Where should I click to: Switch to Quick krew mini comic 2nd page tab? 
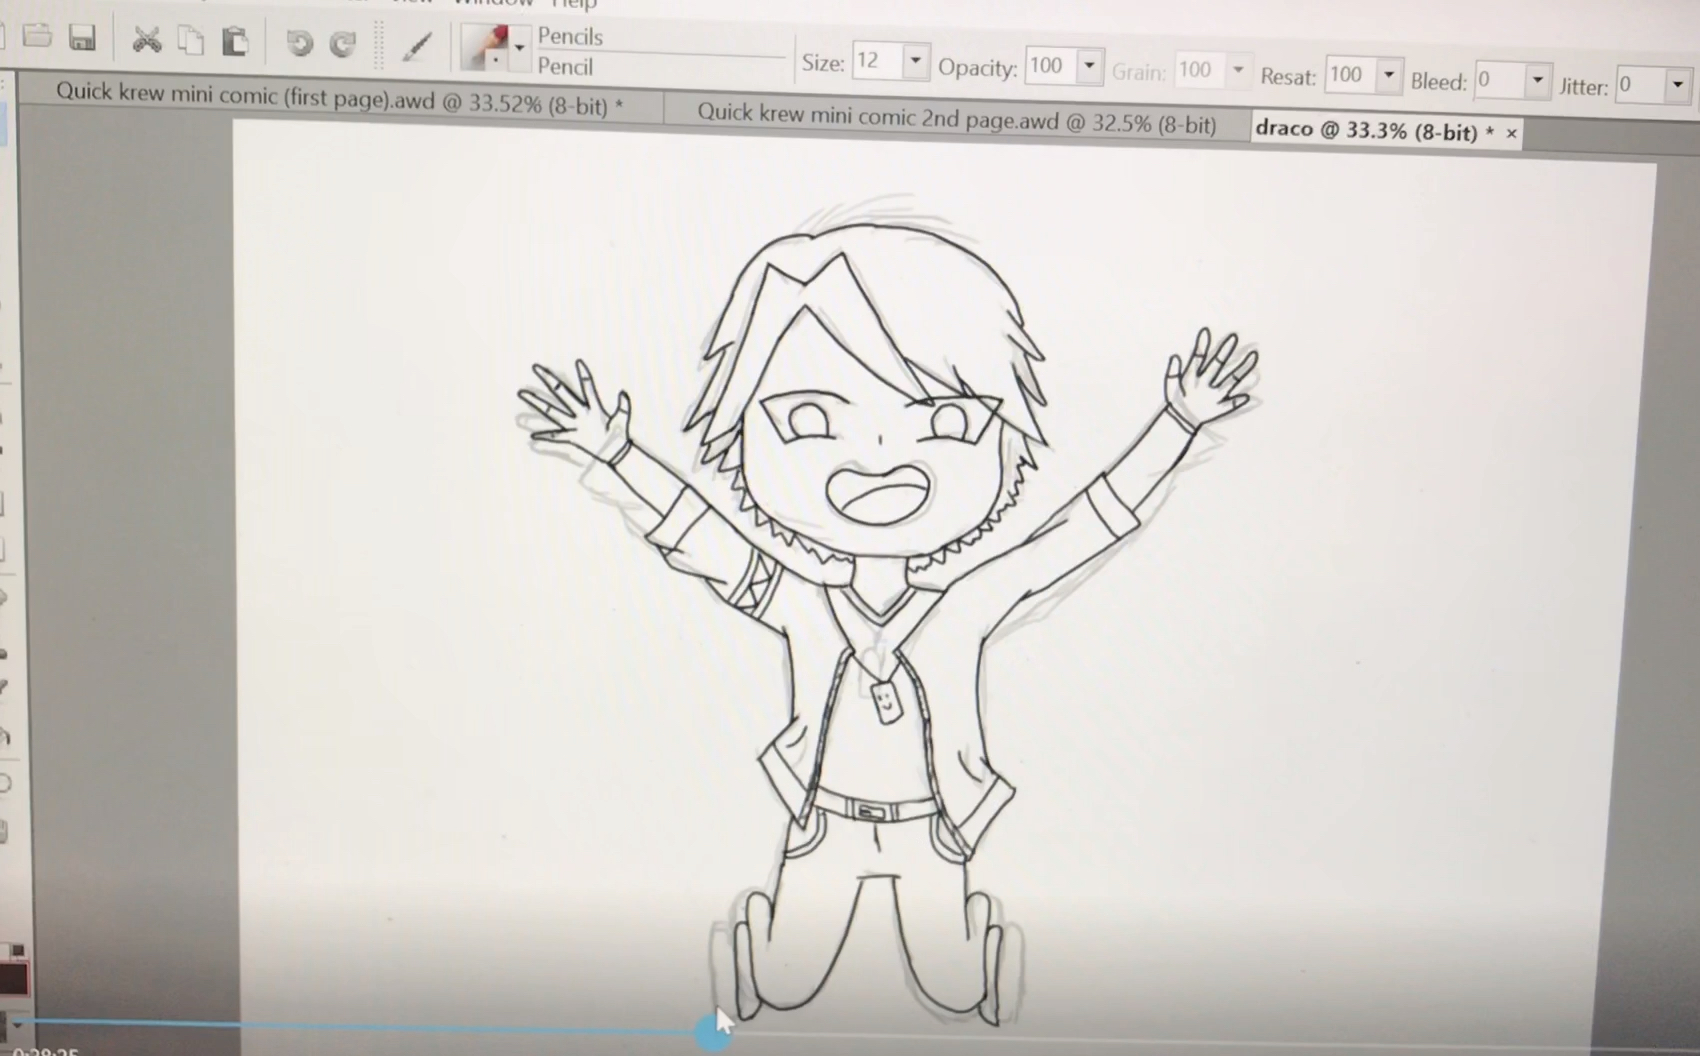tap(957, 119)
